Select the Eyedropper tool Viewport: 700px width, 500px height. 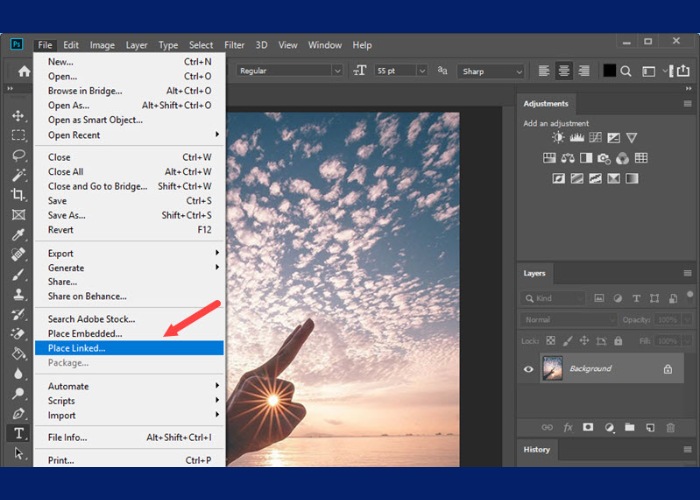coord(18,234)
